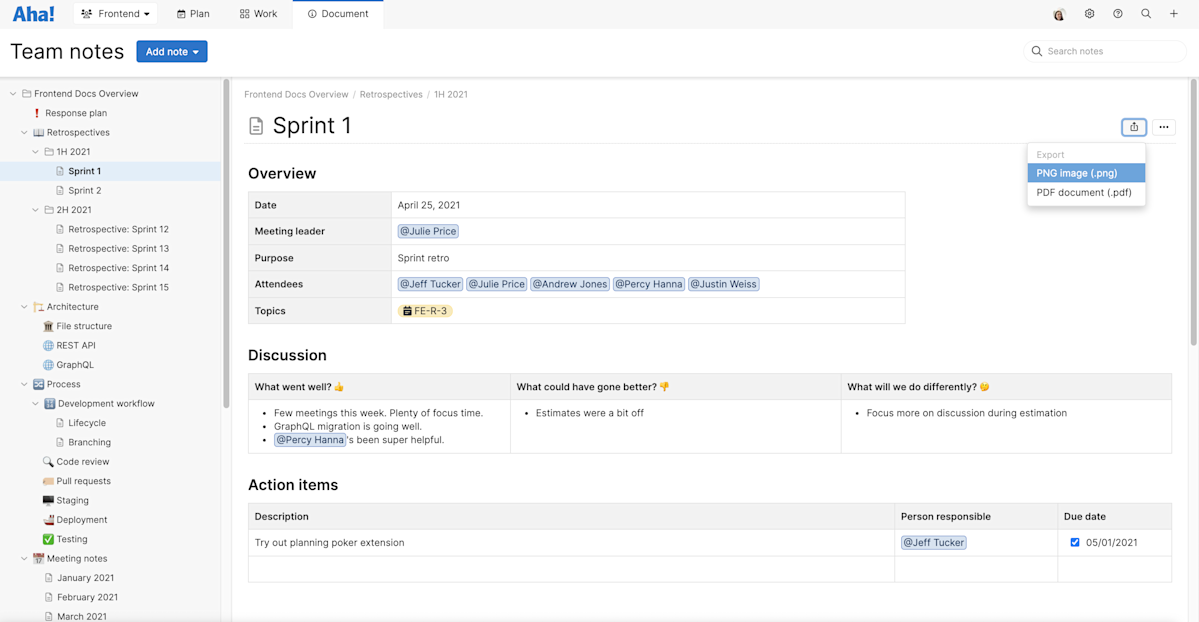Viewport: 1199px width, 622px height.
Task: Uncheck the checkbox beside due date 05/01/2021
Action: (1075, 542)
